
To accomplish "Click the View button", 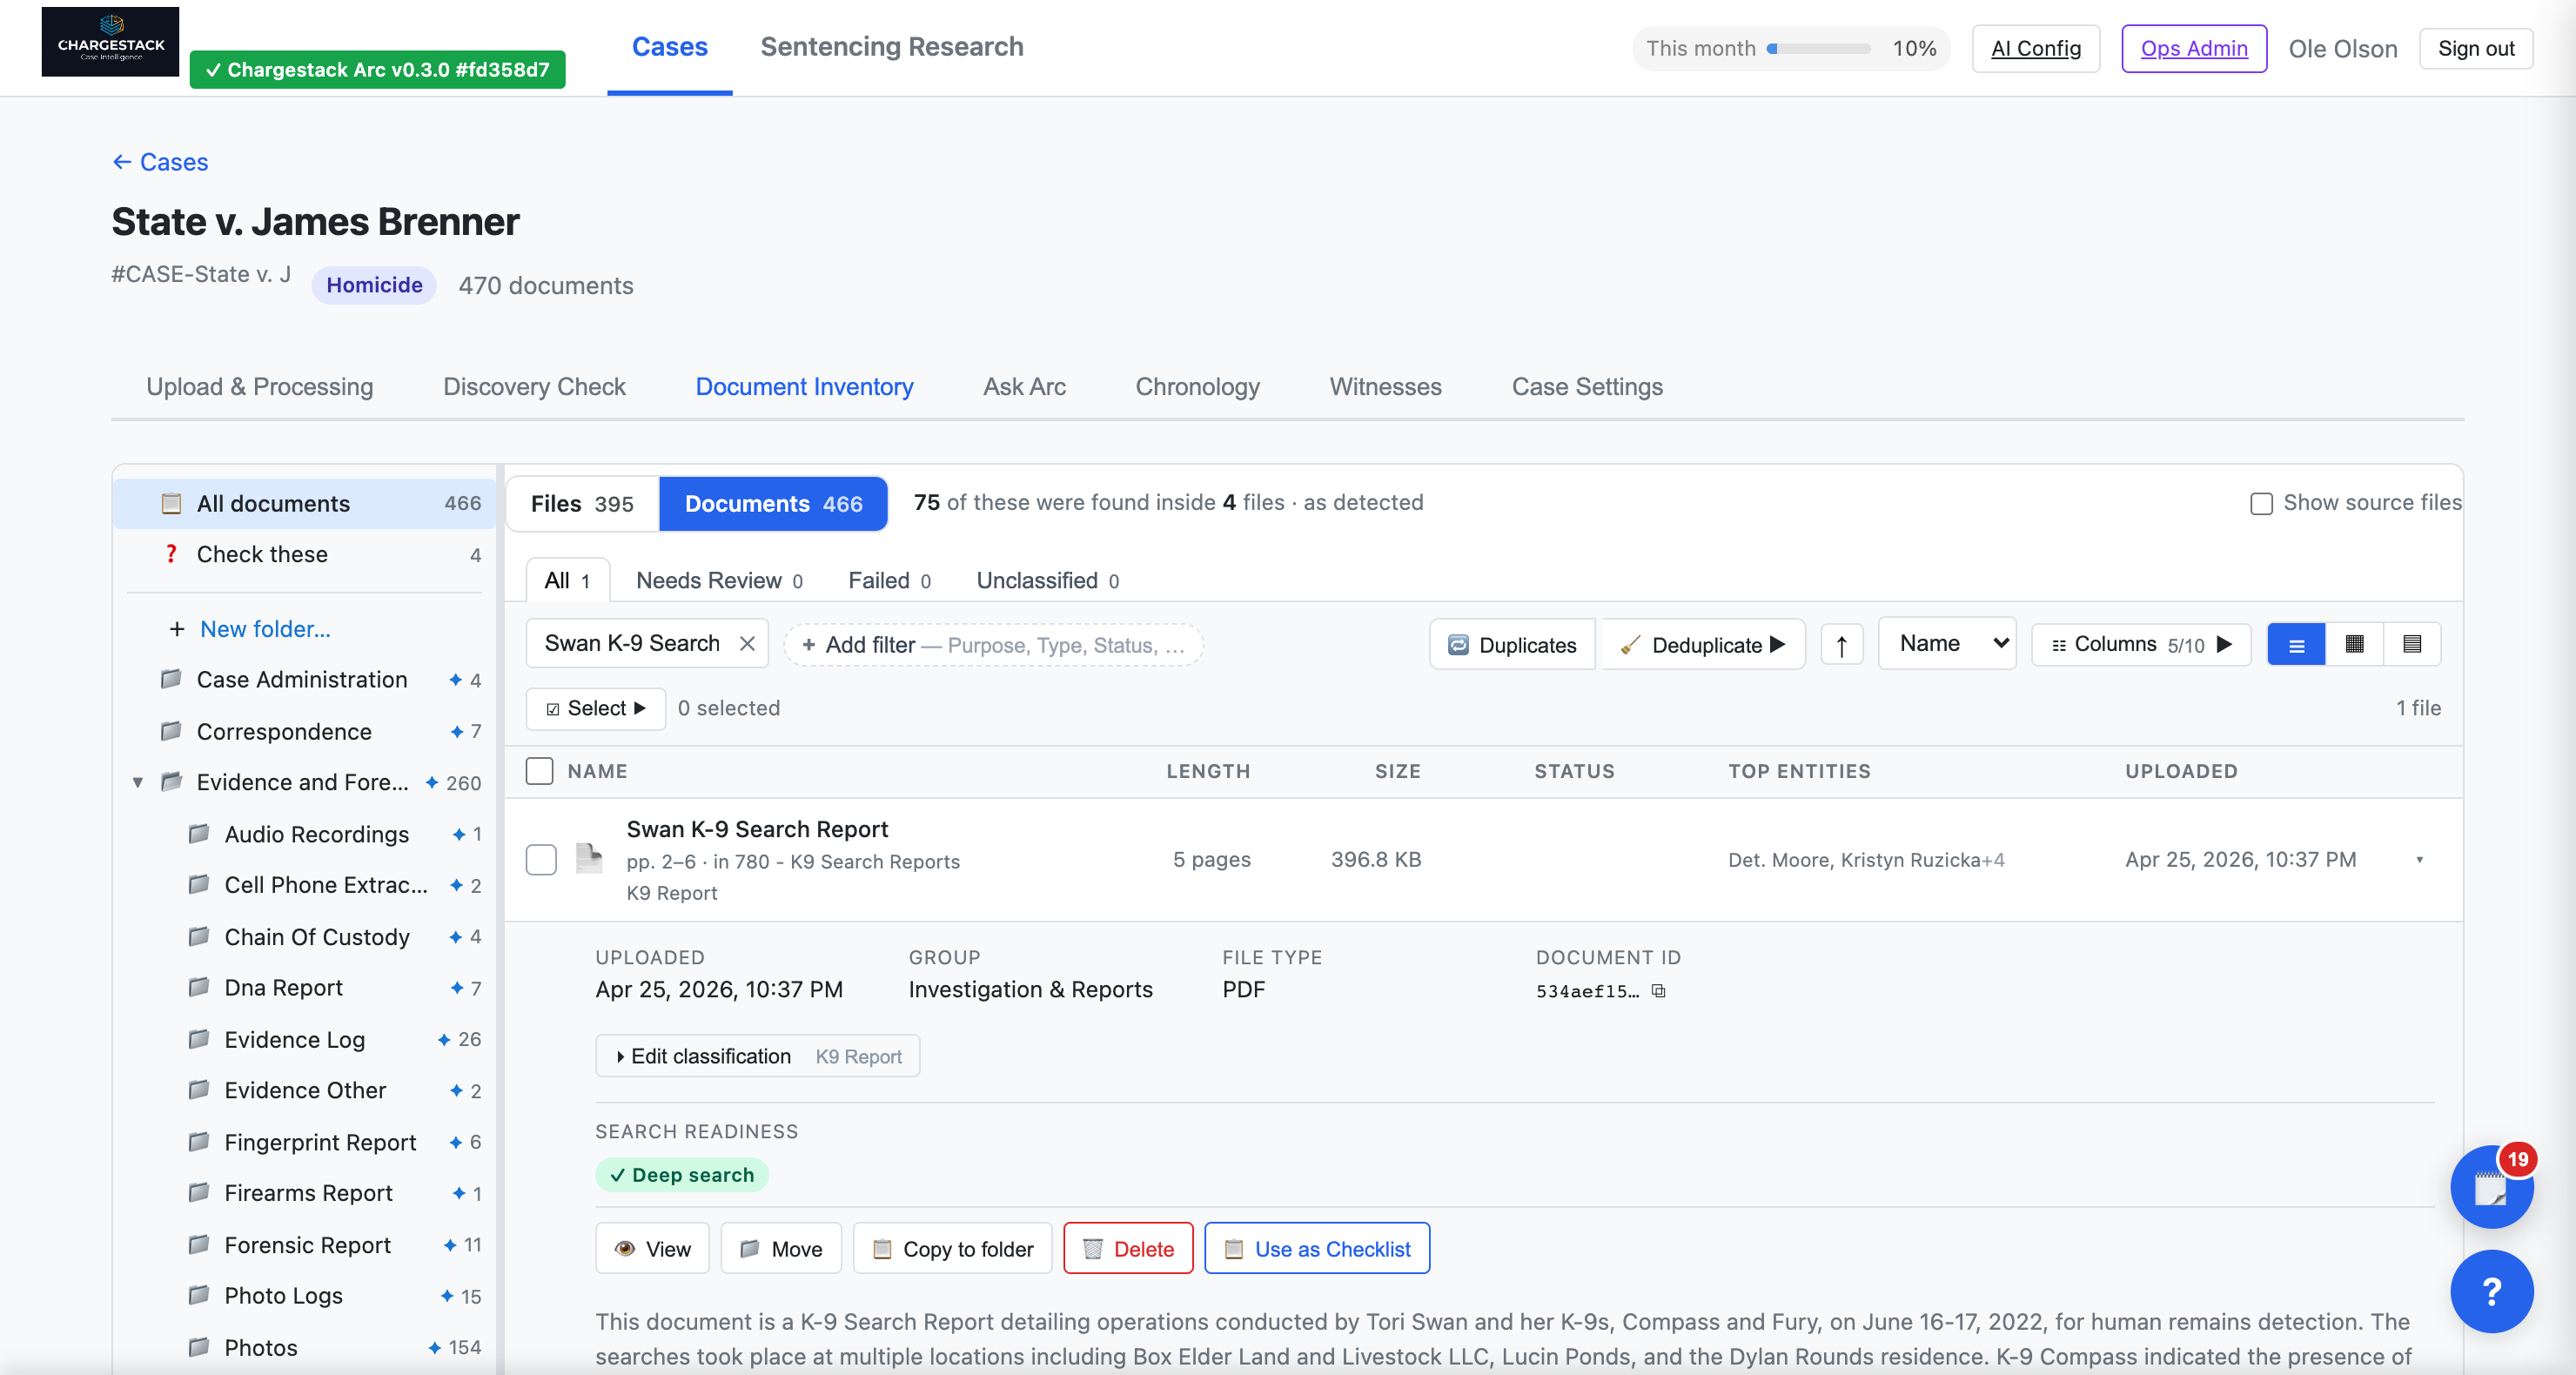I will tap(652, 1248).
